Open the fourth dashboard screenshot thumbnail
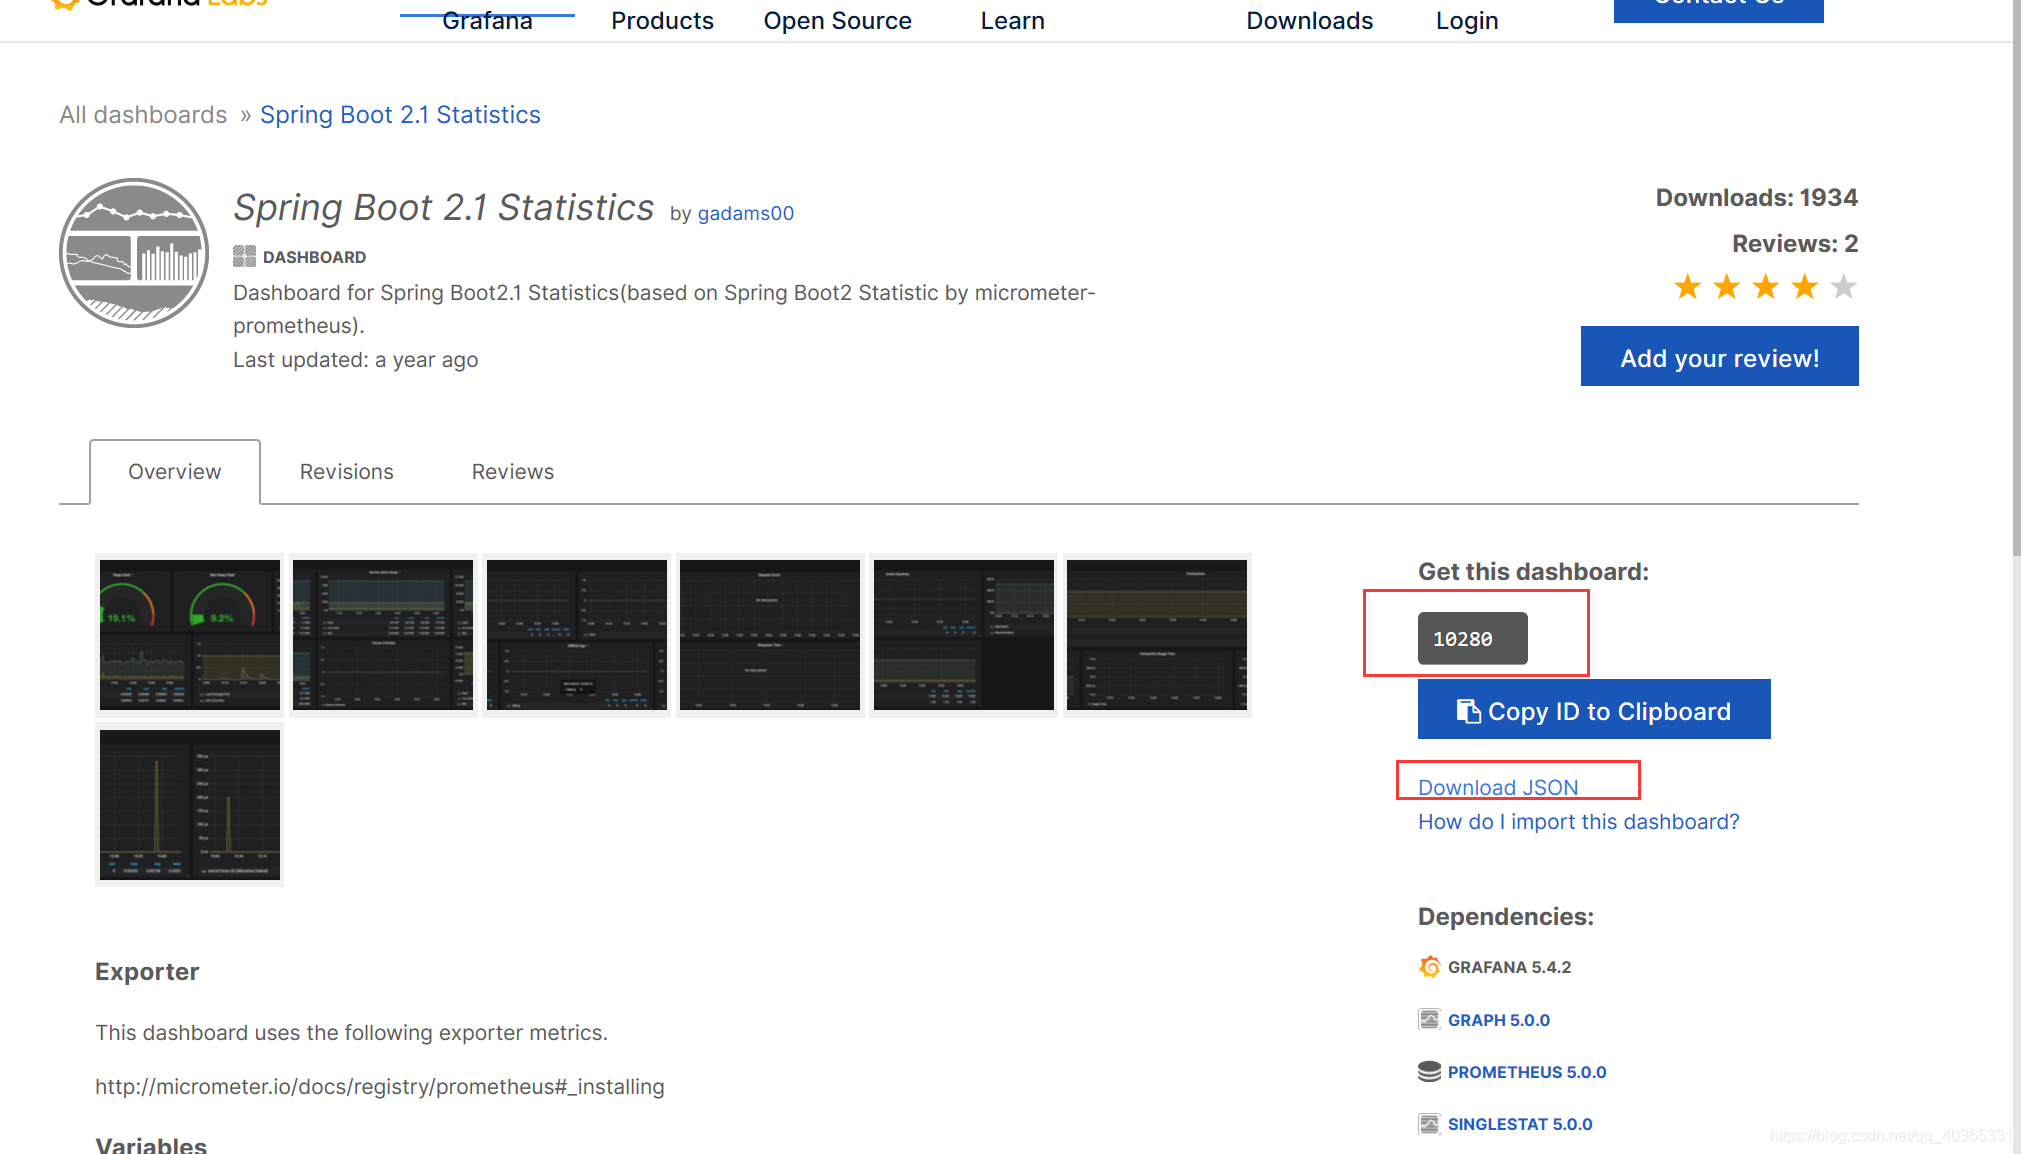Screen dimensions: 2021x1154 point(770,635)
